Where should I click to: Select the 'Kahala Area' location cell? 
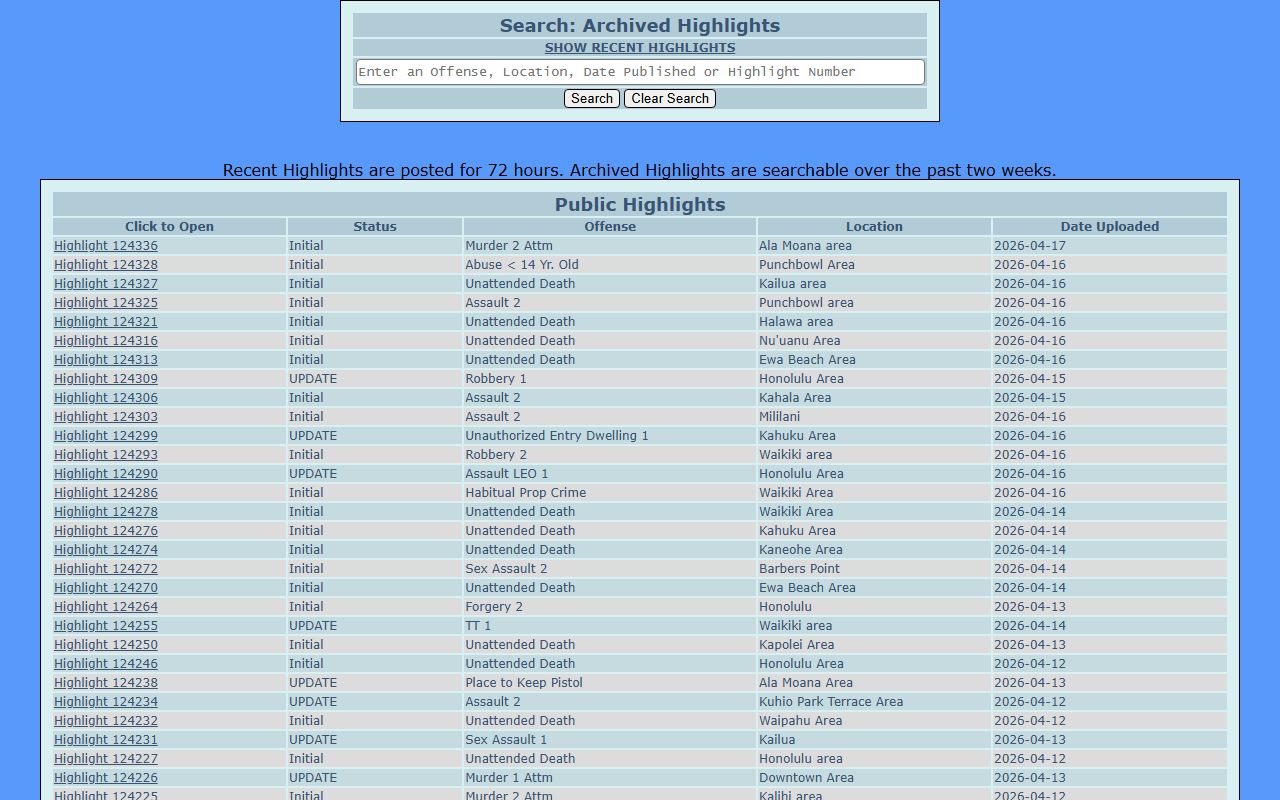pyautogui.click(x=874, y=398)
